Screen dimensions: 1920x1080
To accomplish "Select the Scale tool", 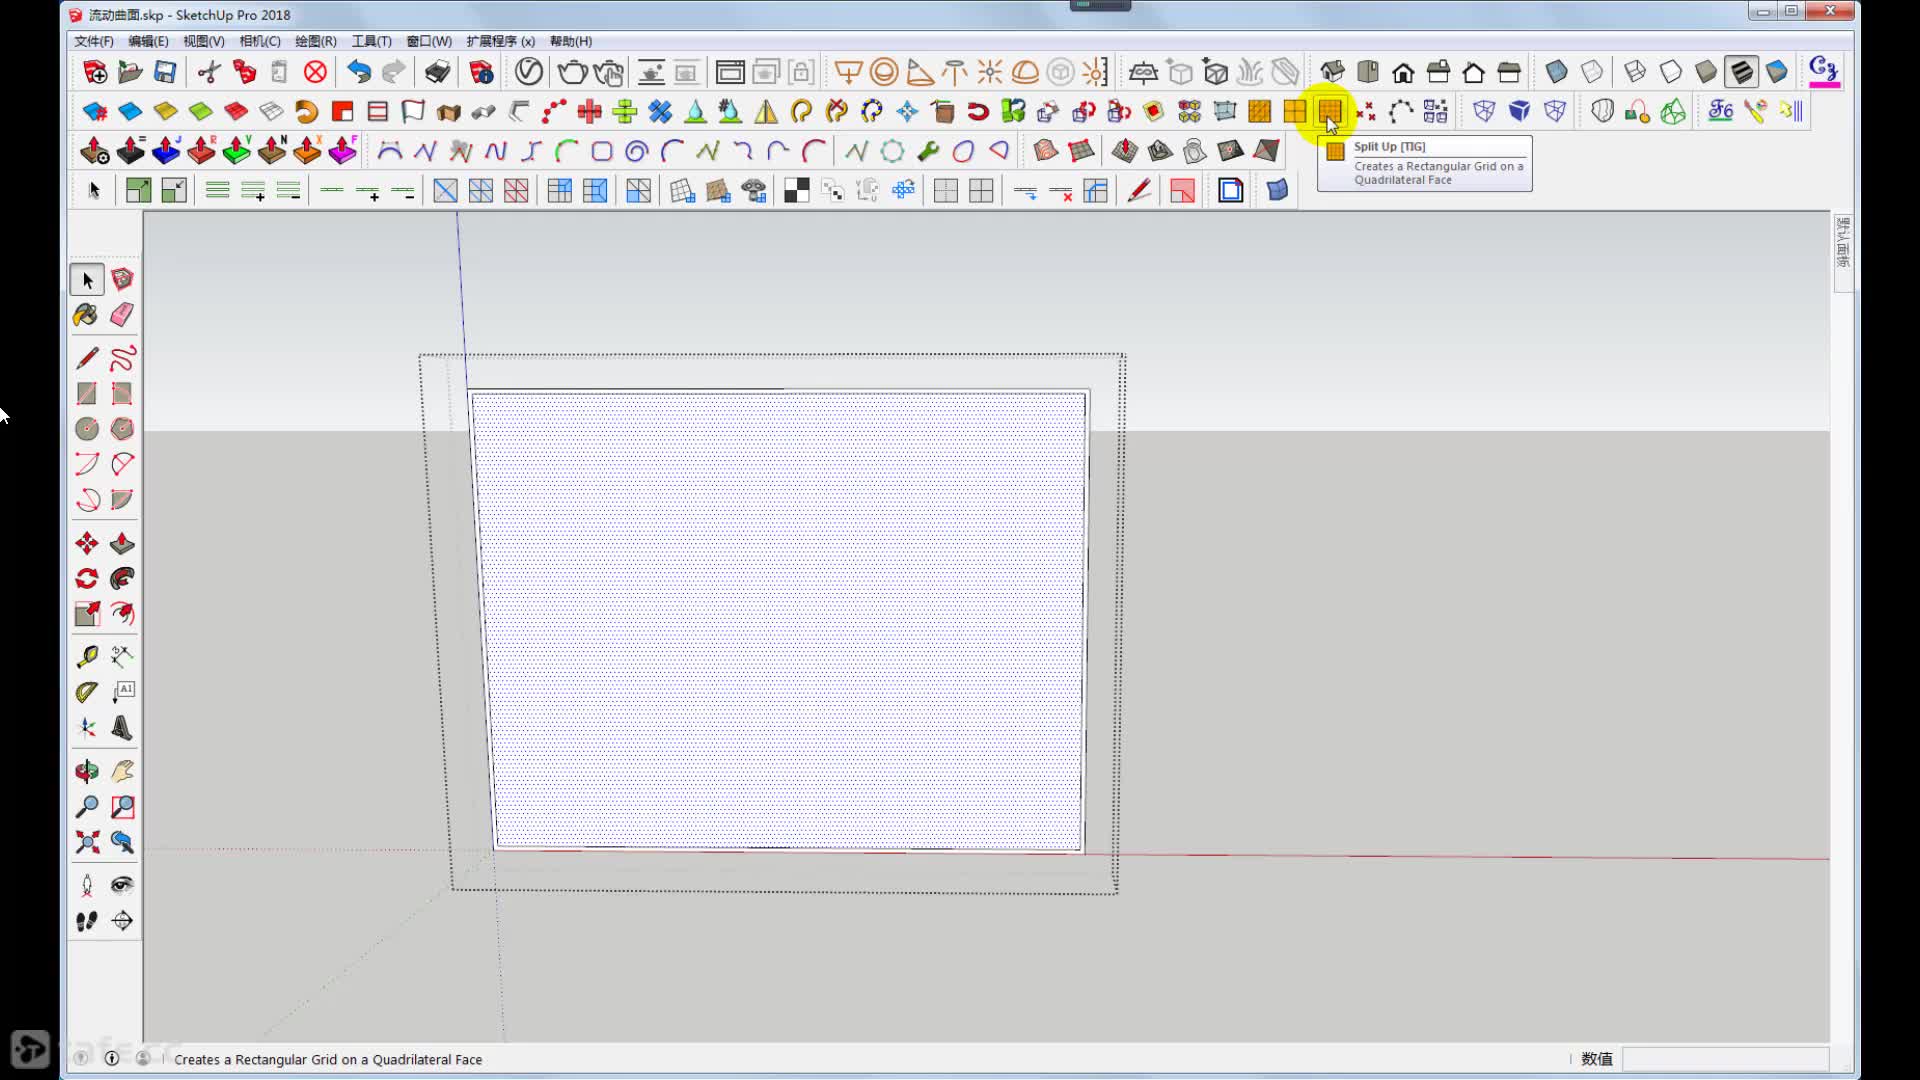I will (x=87, y=614).
